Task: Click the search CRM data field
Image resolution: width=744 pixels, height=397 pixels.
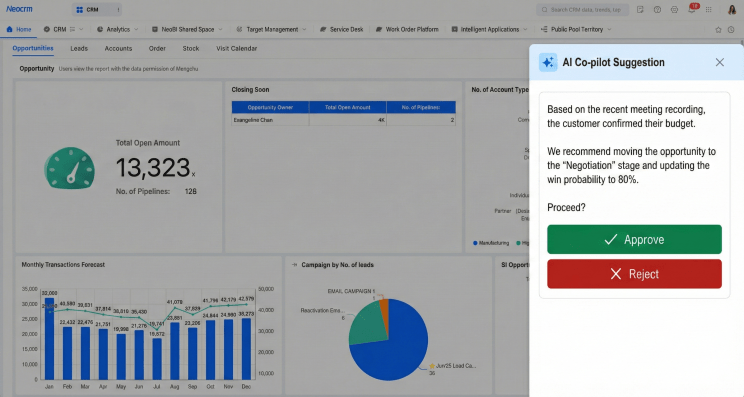Action: coord(583,9)
